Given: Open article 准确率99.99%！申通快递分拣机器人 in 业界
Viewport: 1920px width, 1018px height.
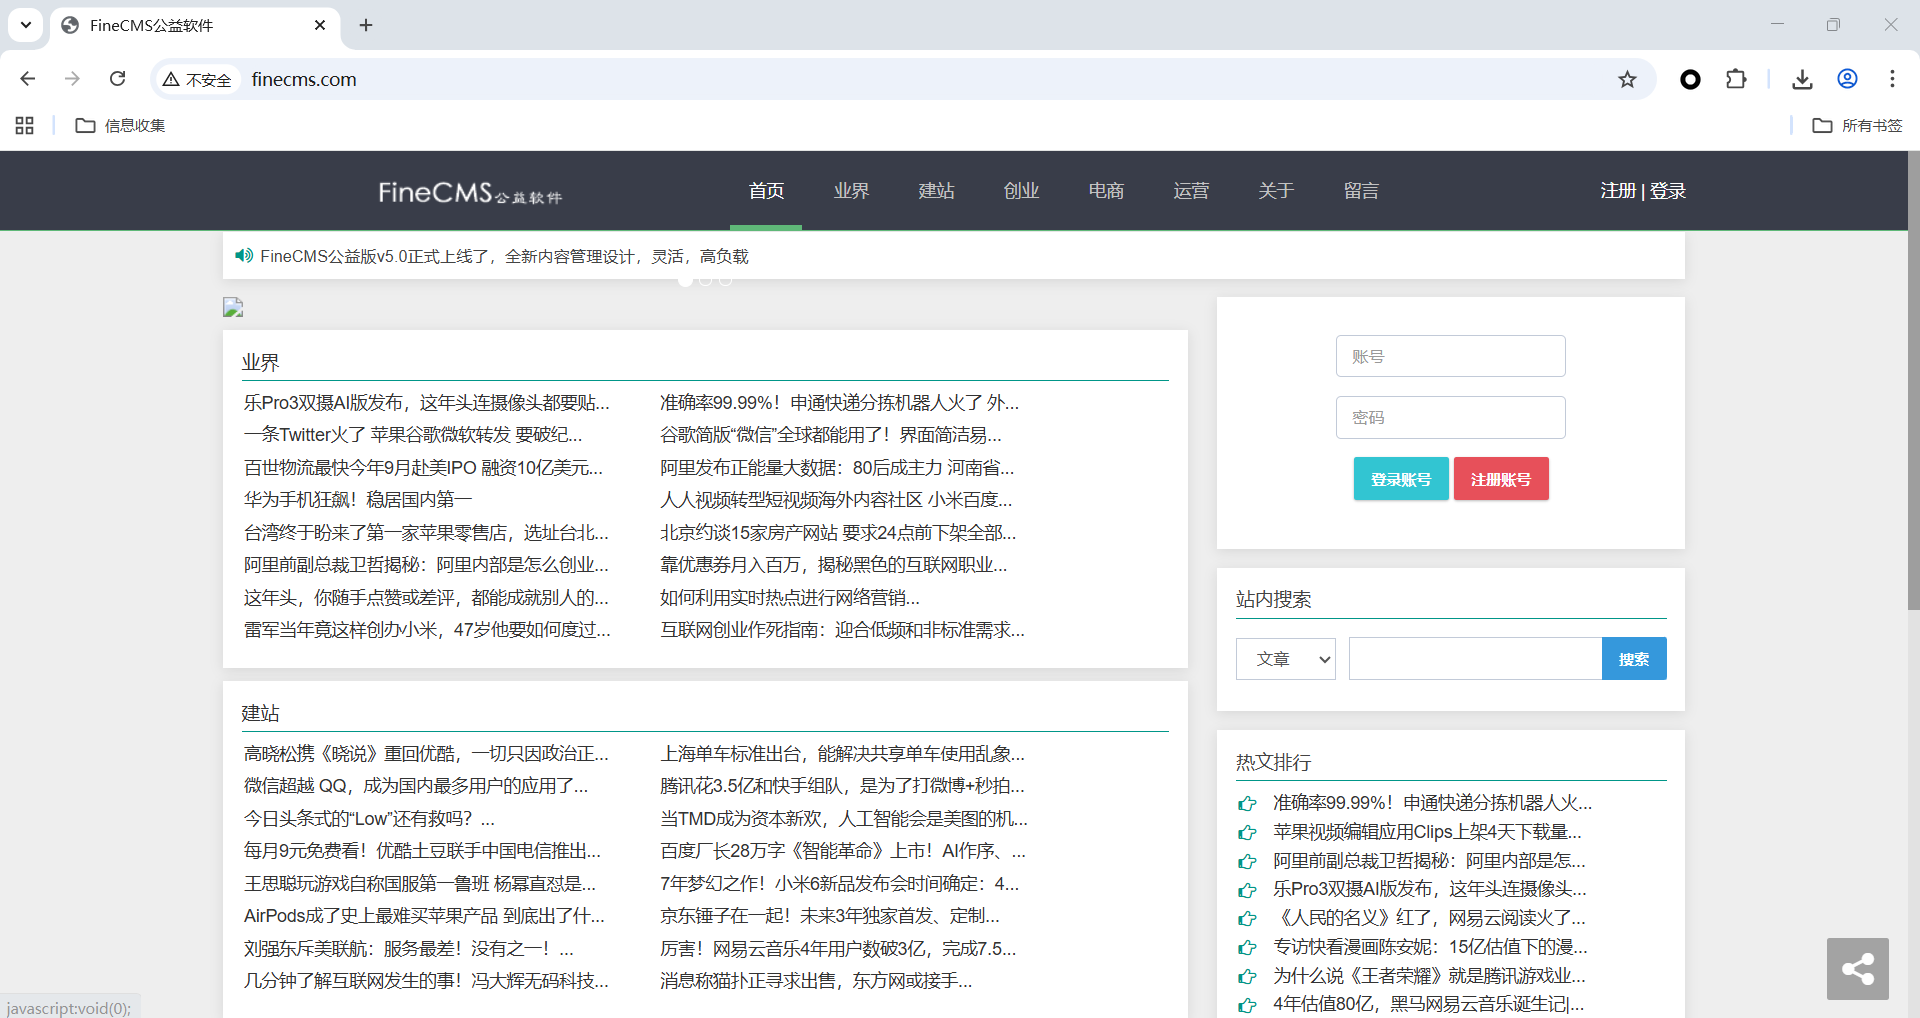Looking at the screenshot, I should coord(840,403).
